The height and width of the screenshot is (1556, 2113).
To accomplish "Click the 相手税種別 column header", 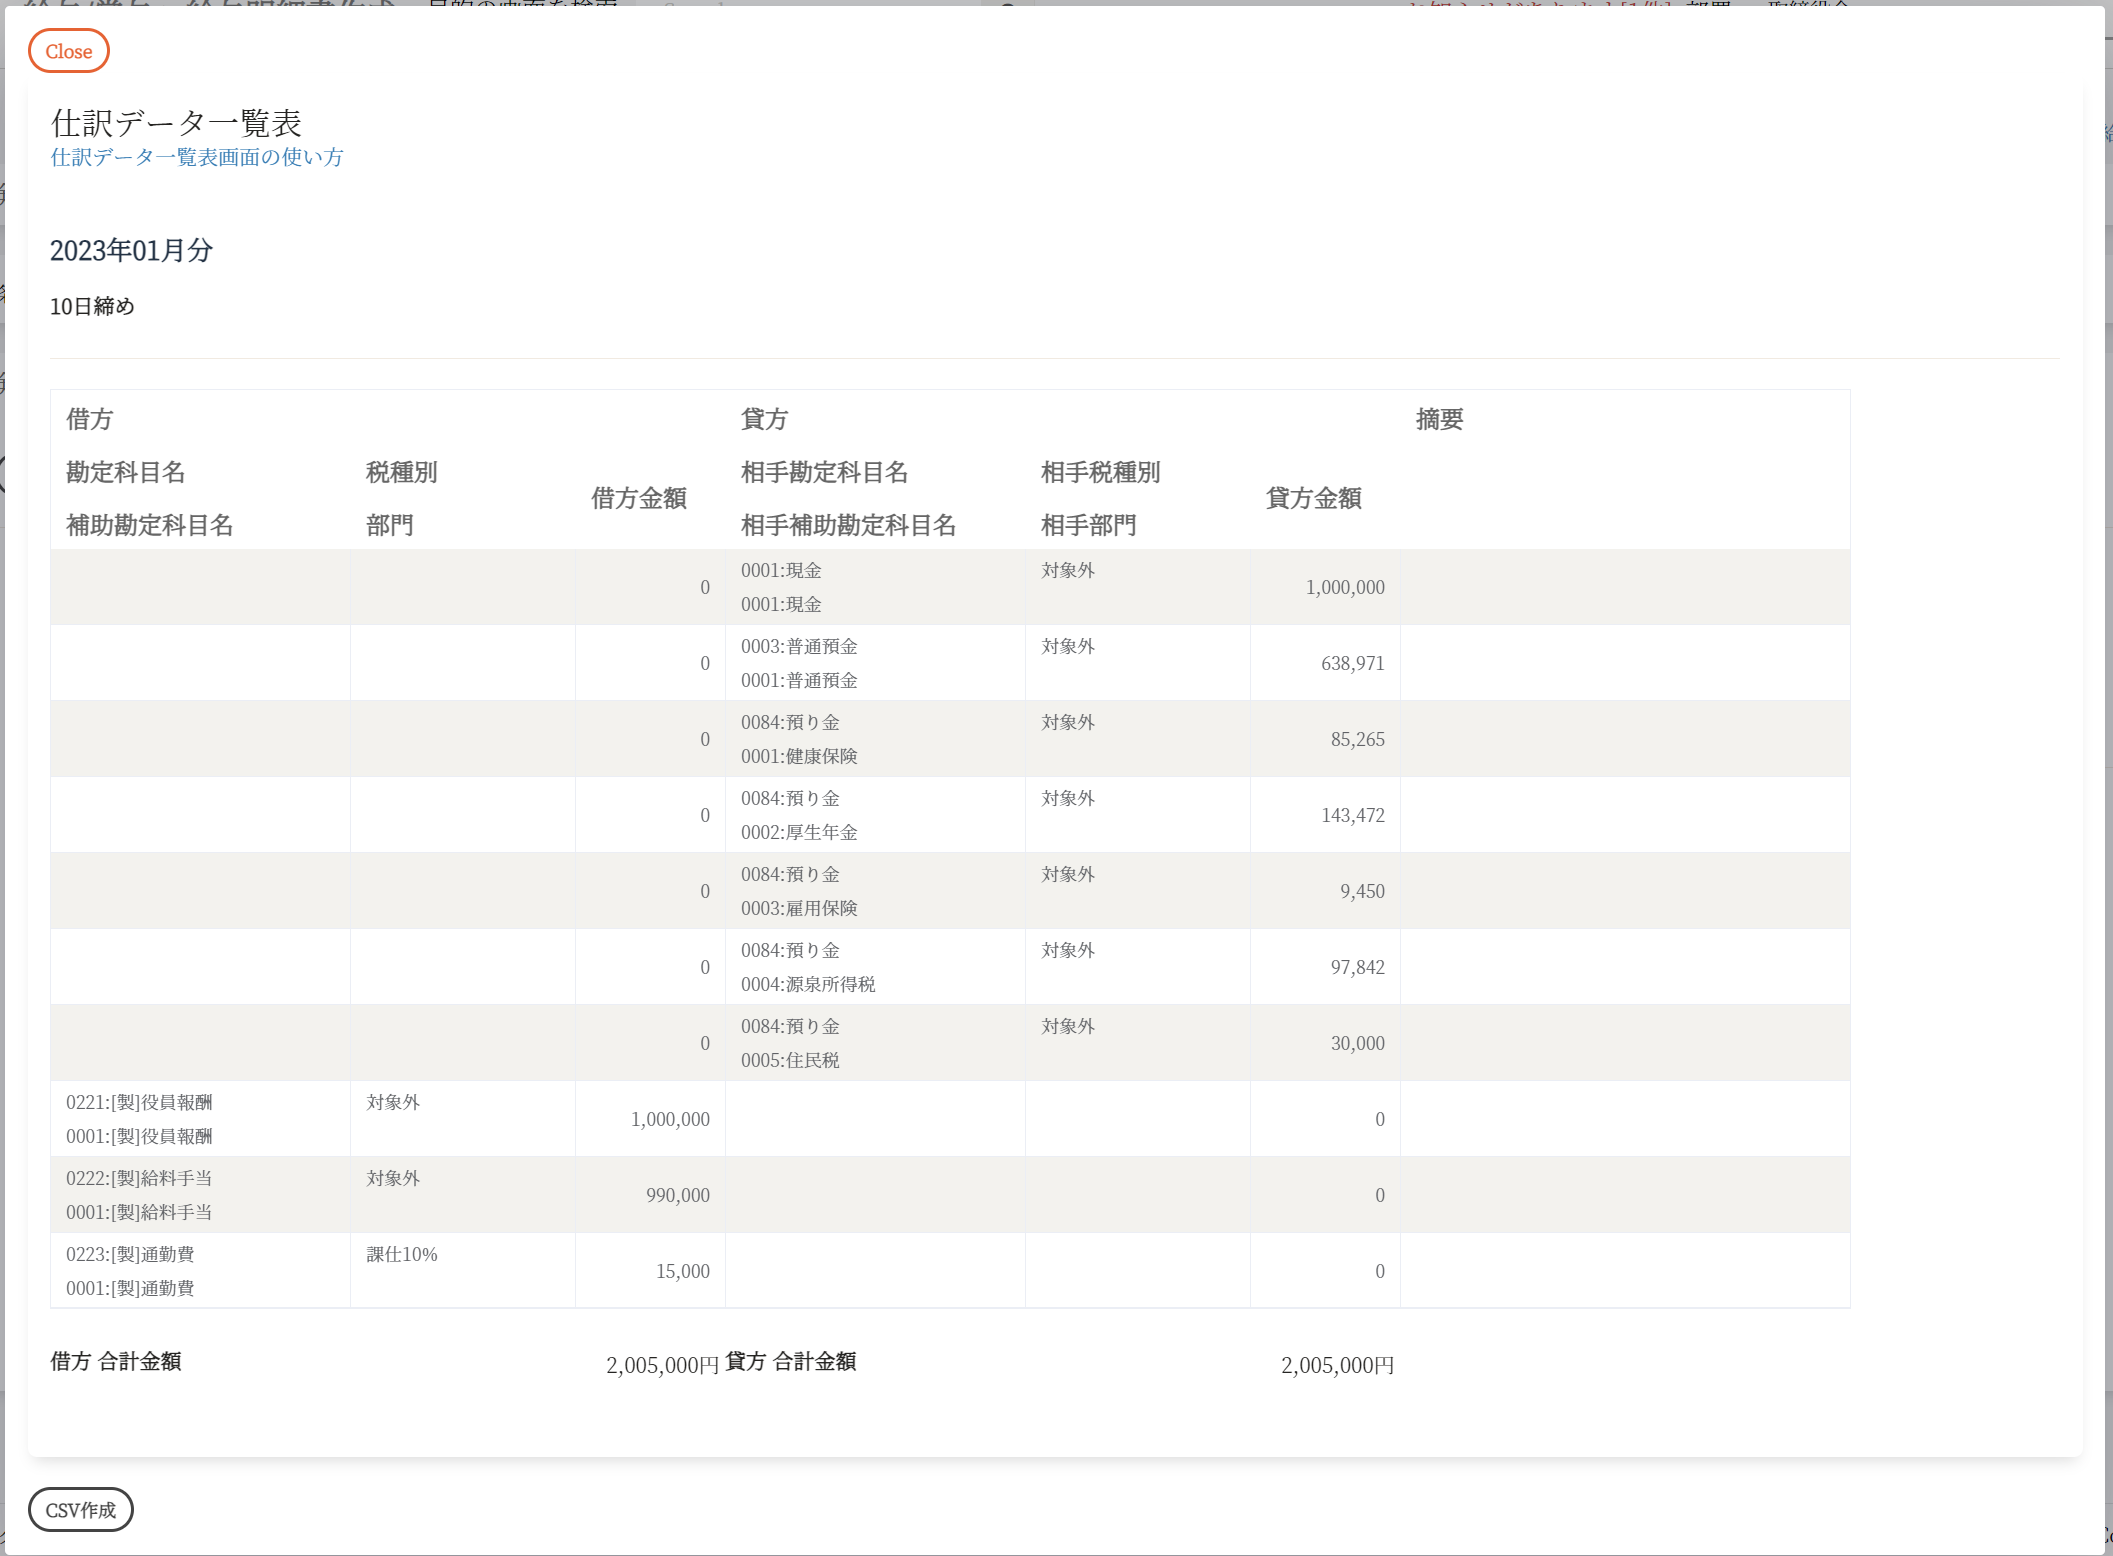I will [1100, 472].
